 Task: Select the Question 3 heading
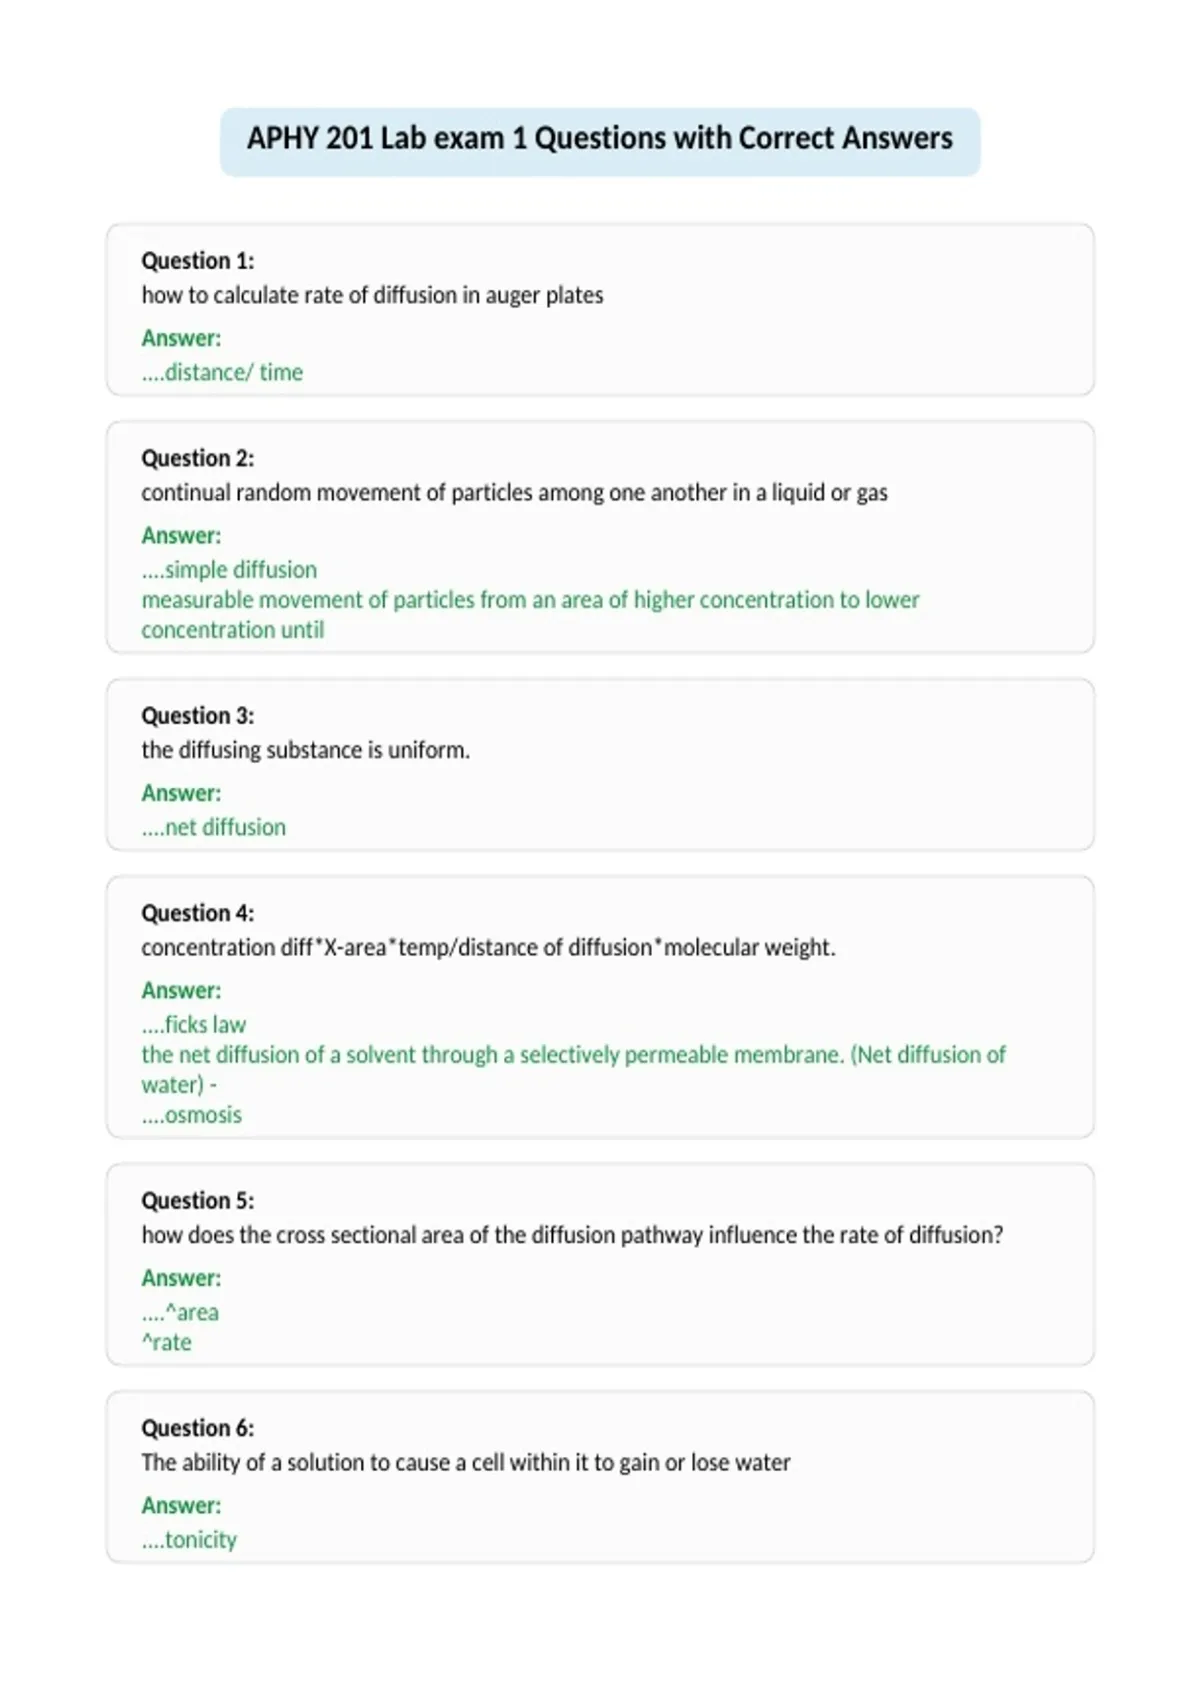pyautogui.click(x=198, y=716)
